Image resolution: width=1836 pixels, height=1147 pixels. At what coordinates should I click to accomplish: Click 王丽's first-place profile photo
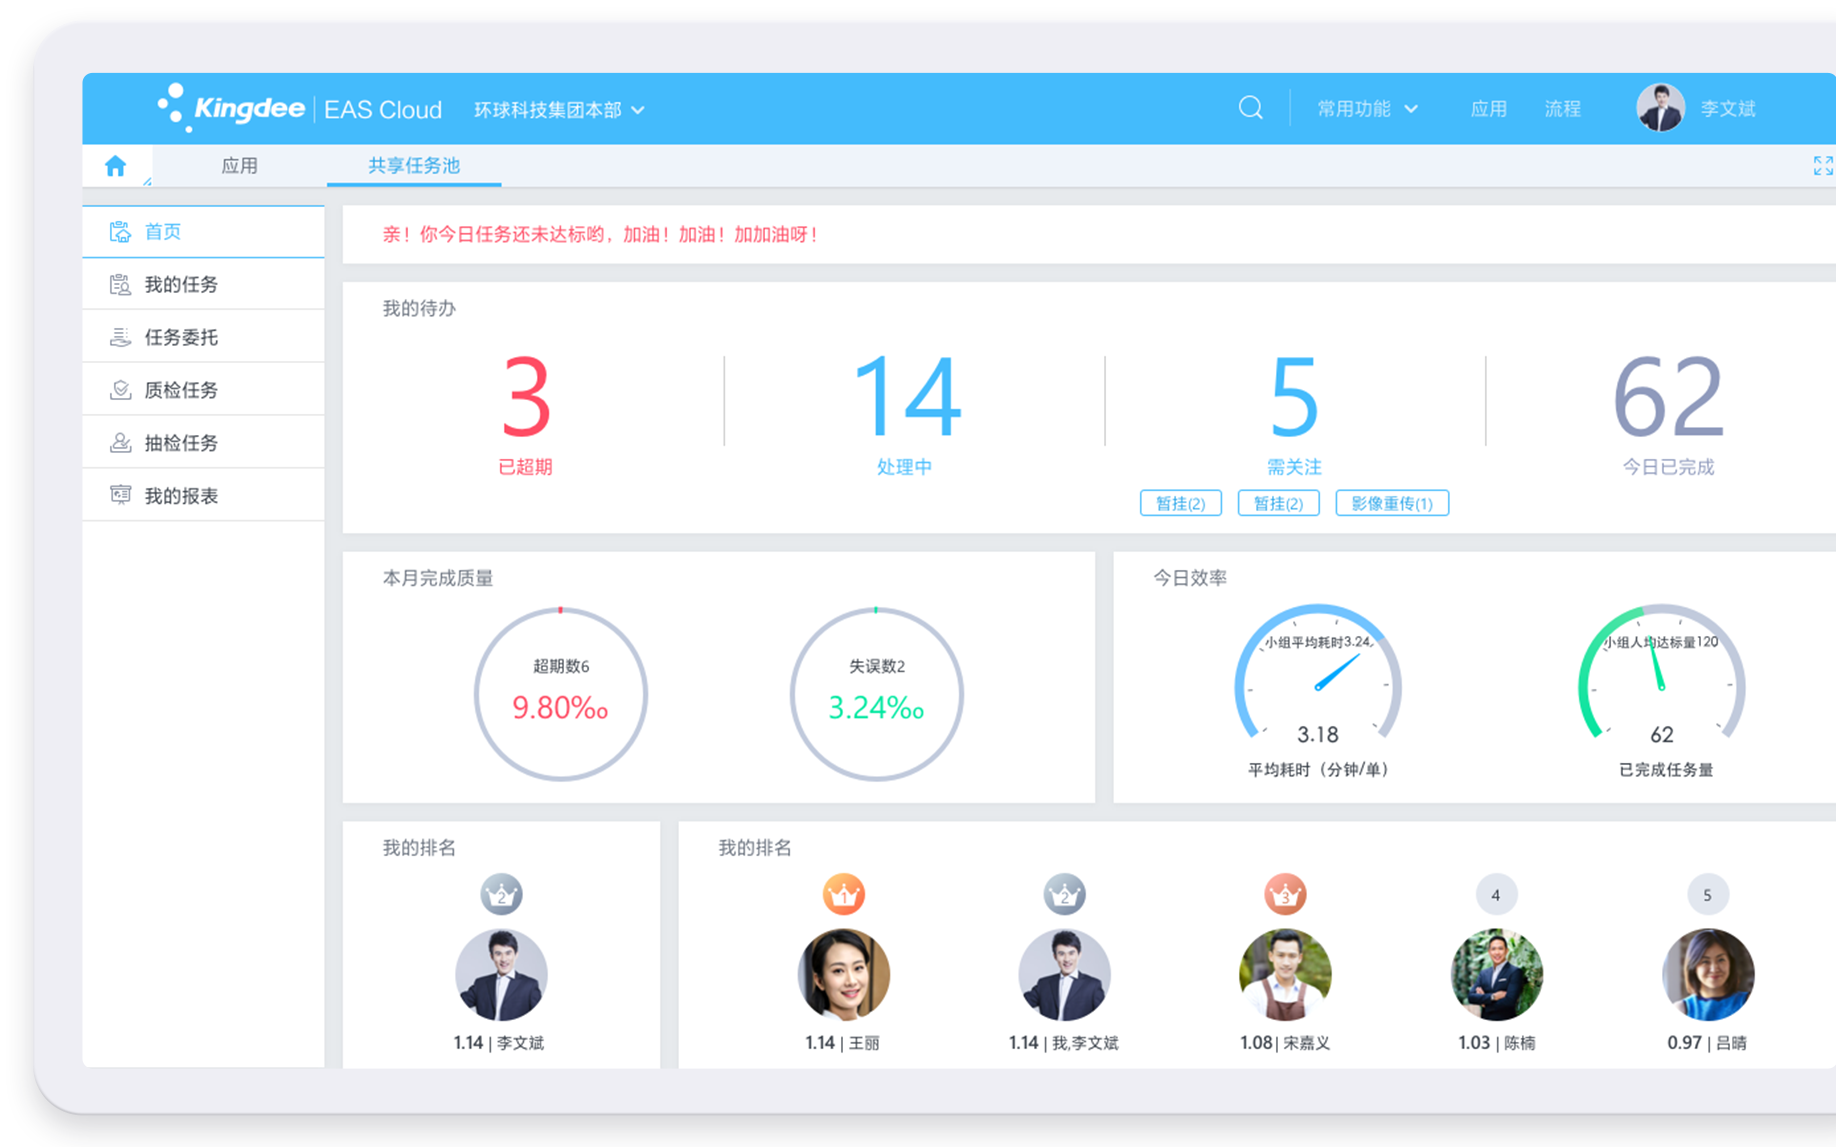[x=843, y=975]
